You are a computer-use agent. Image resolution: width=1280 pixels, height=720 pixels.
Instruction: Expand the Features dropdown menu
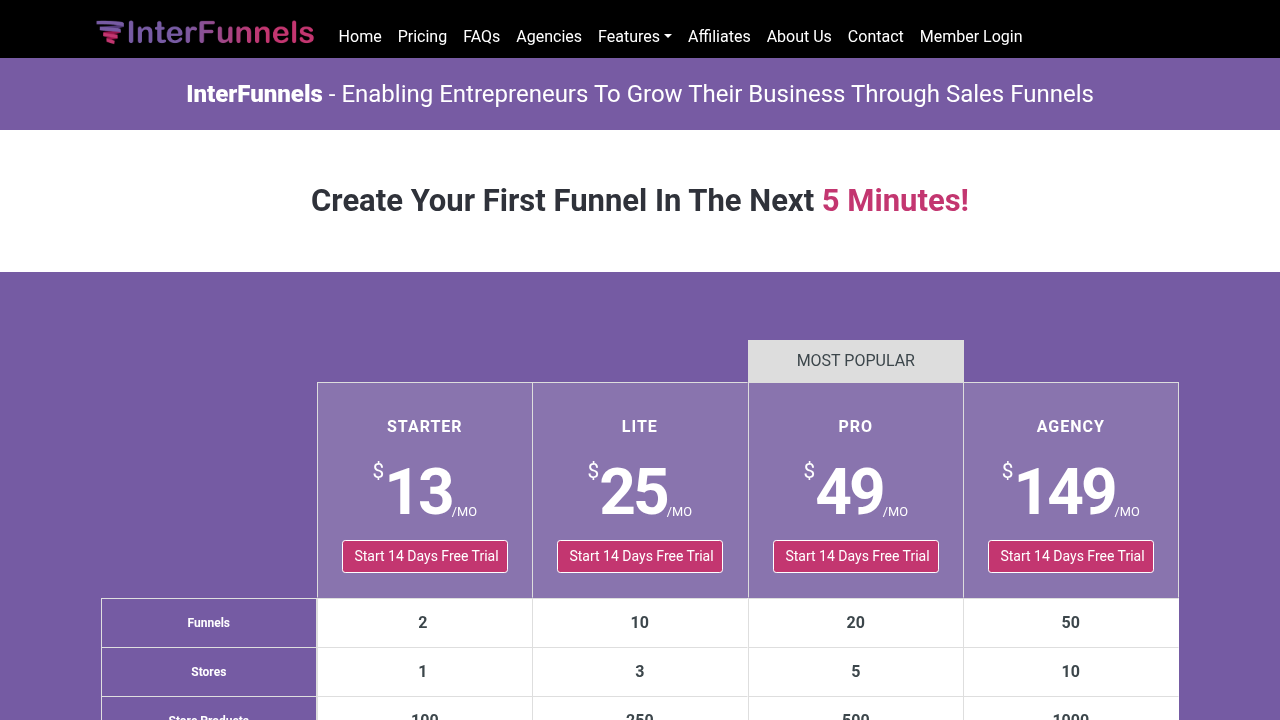point(635,36)
